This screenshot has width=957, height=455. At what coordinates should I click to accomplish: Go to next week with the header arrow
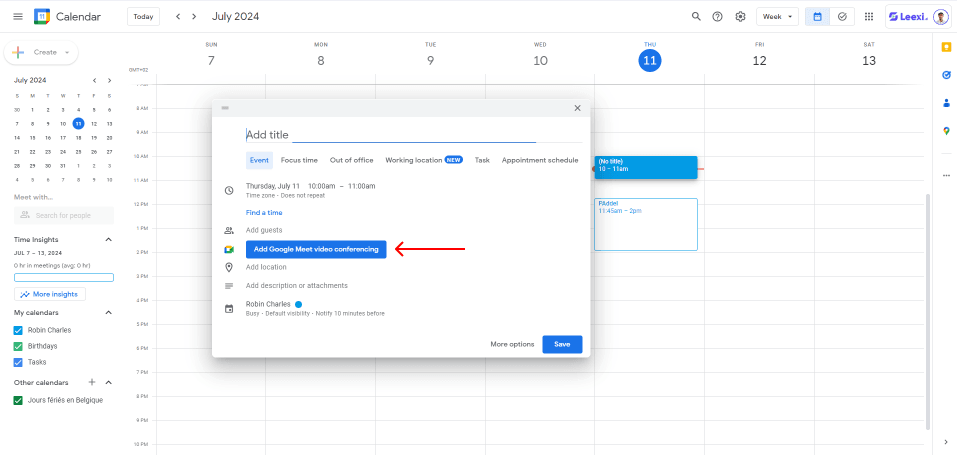coord(194,16)
